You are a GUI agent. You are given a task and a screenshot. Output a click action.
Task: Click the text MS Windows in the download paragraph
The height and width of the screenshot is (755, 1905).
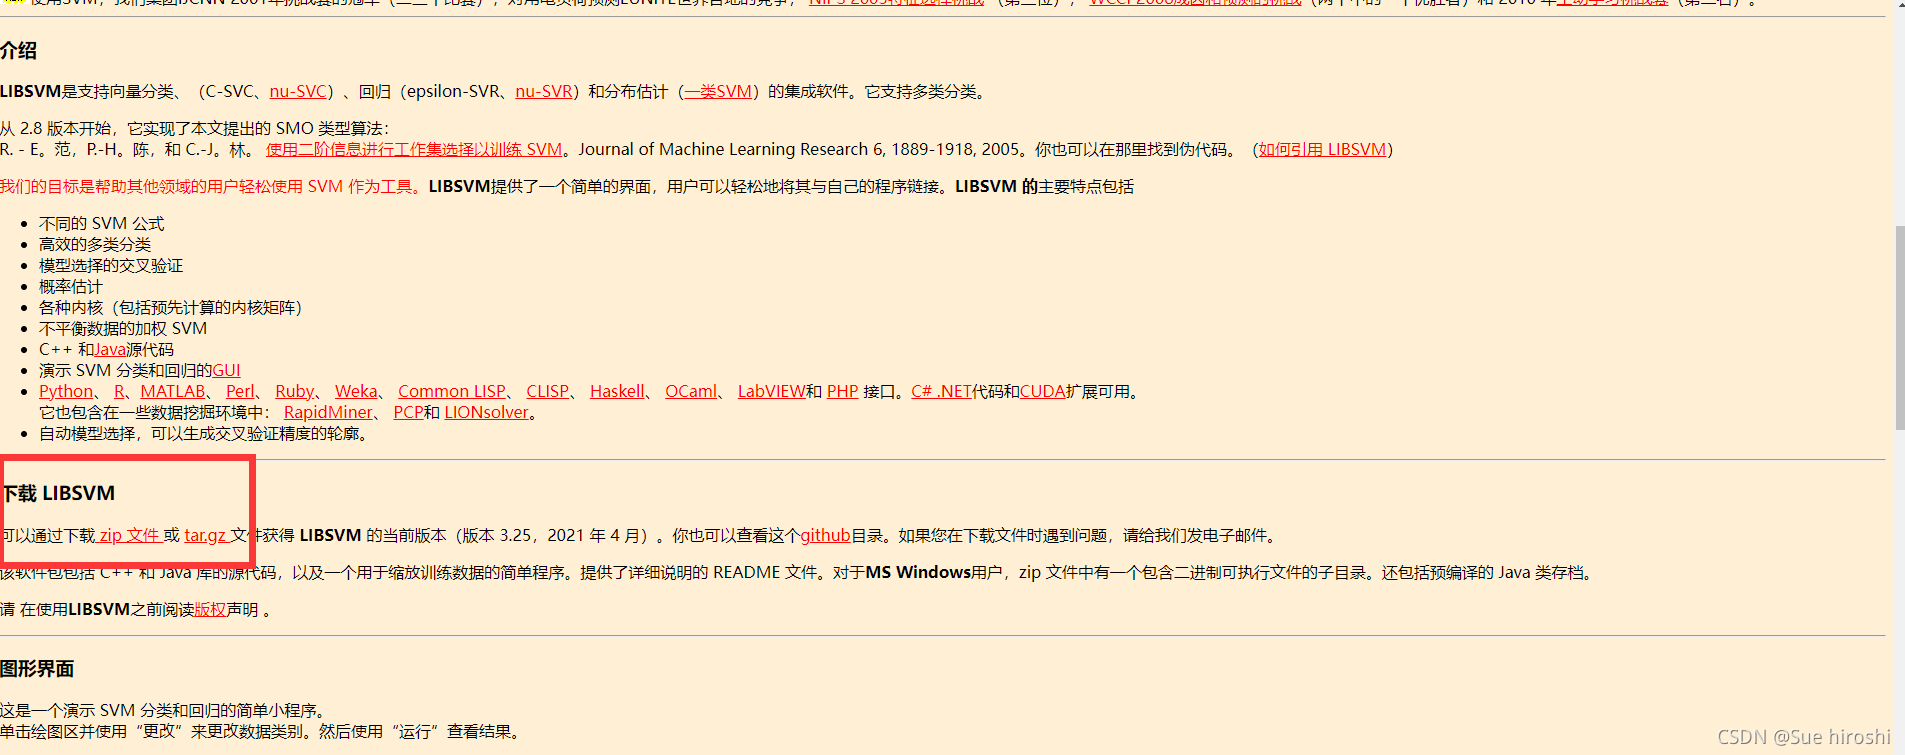coord(918,573)
